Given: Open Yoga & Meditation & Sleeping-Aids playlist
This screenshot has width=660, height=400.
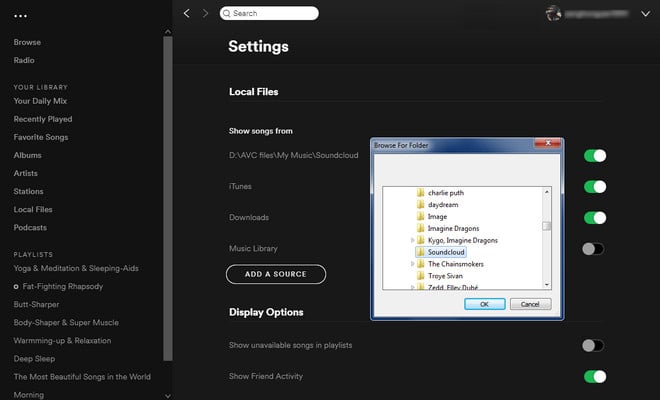Looking at the screenshot, I should click(76, 268).
